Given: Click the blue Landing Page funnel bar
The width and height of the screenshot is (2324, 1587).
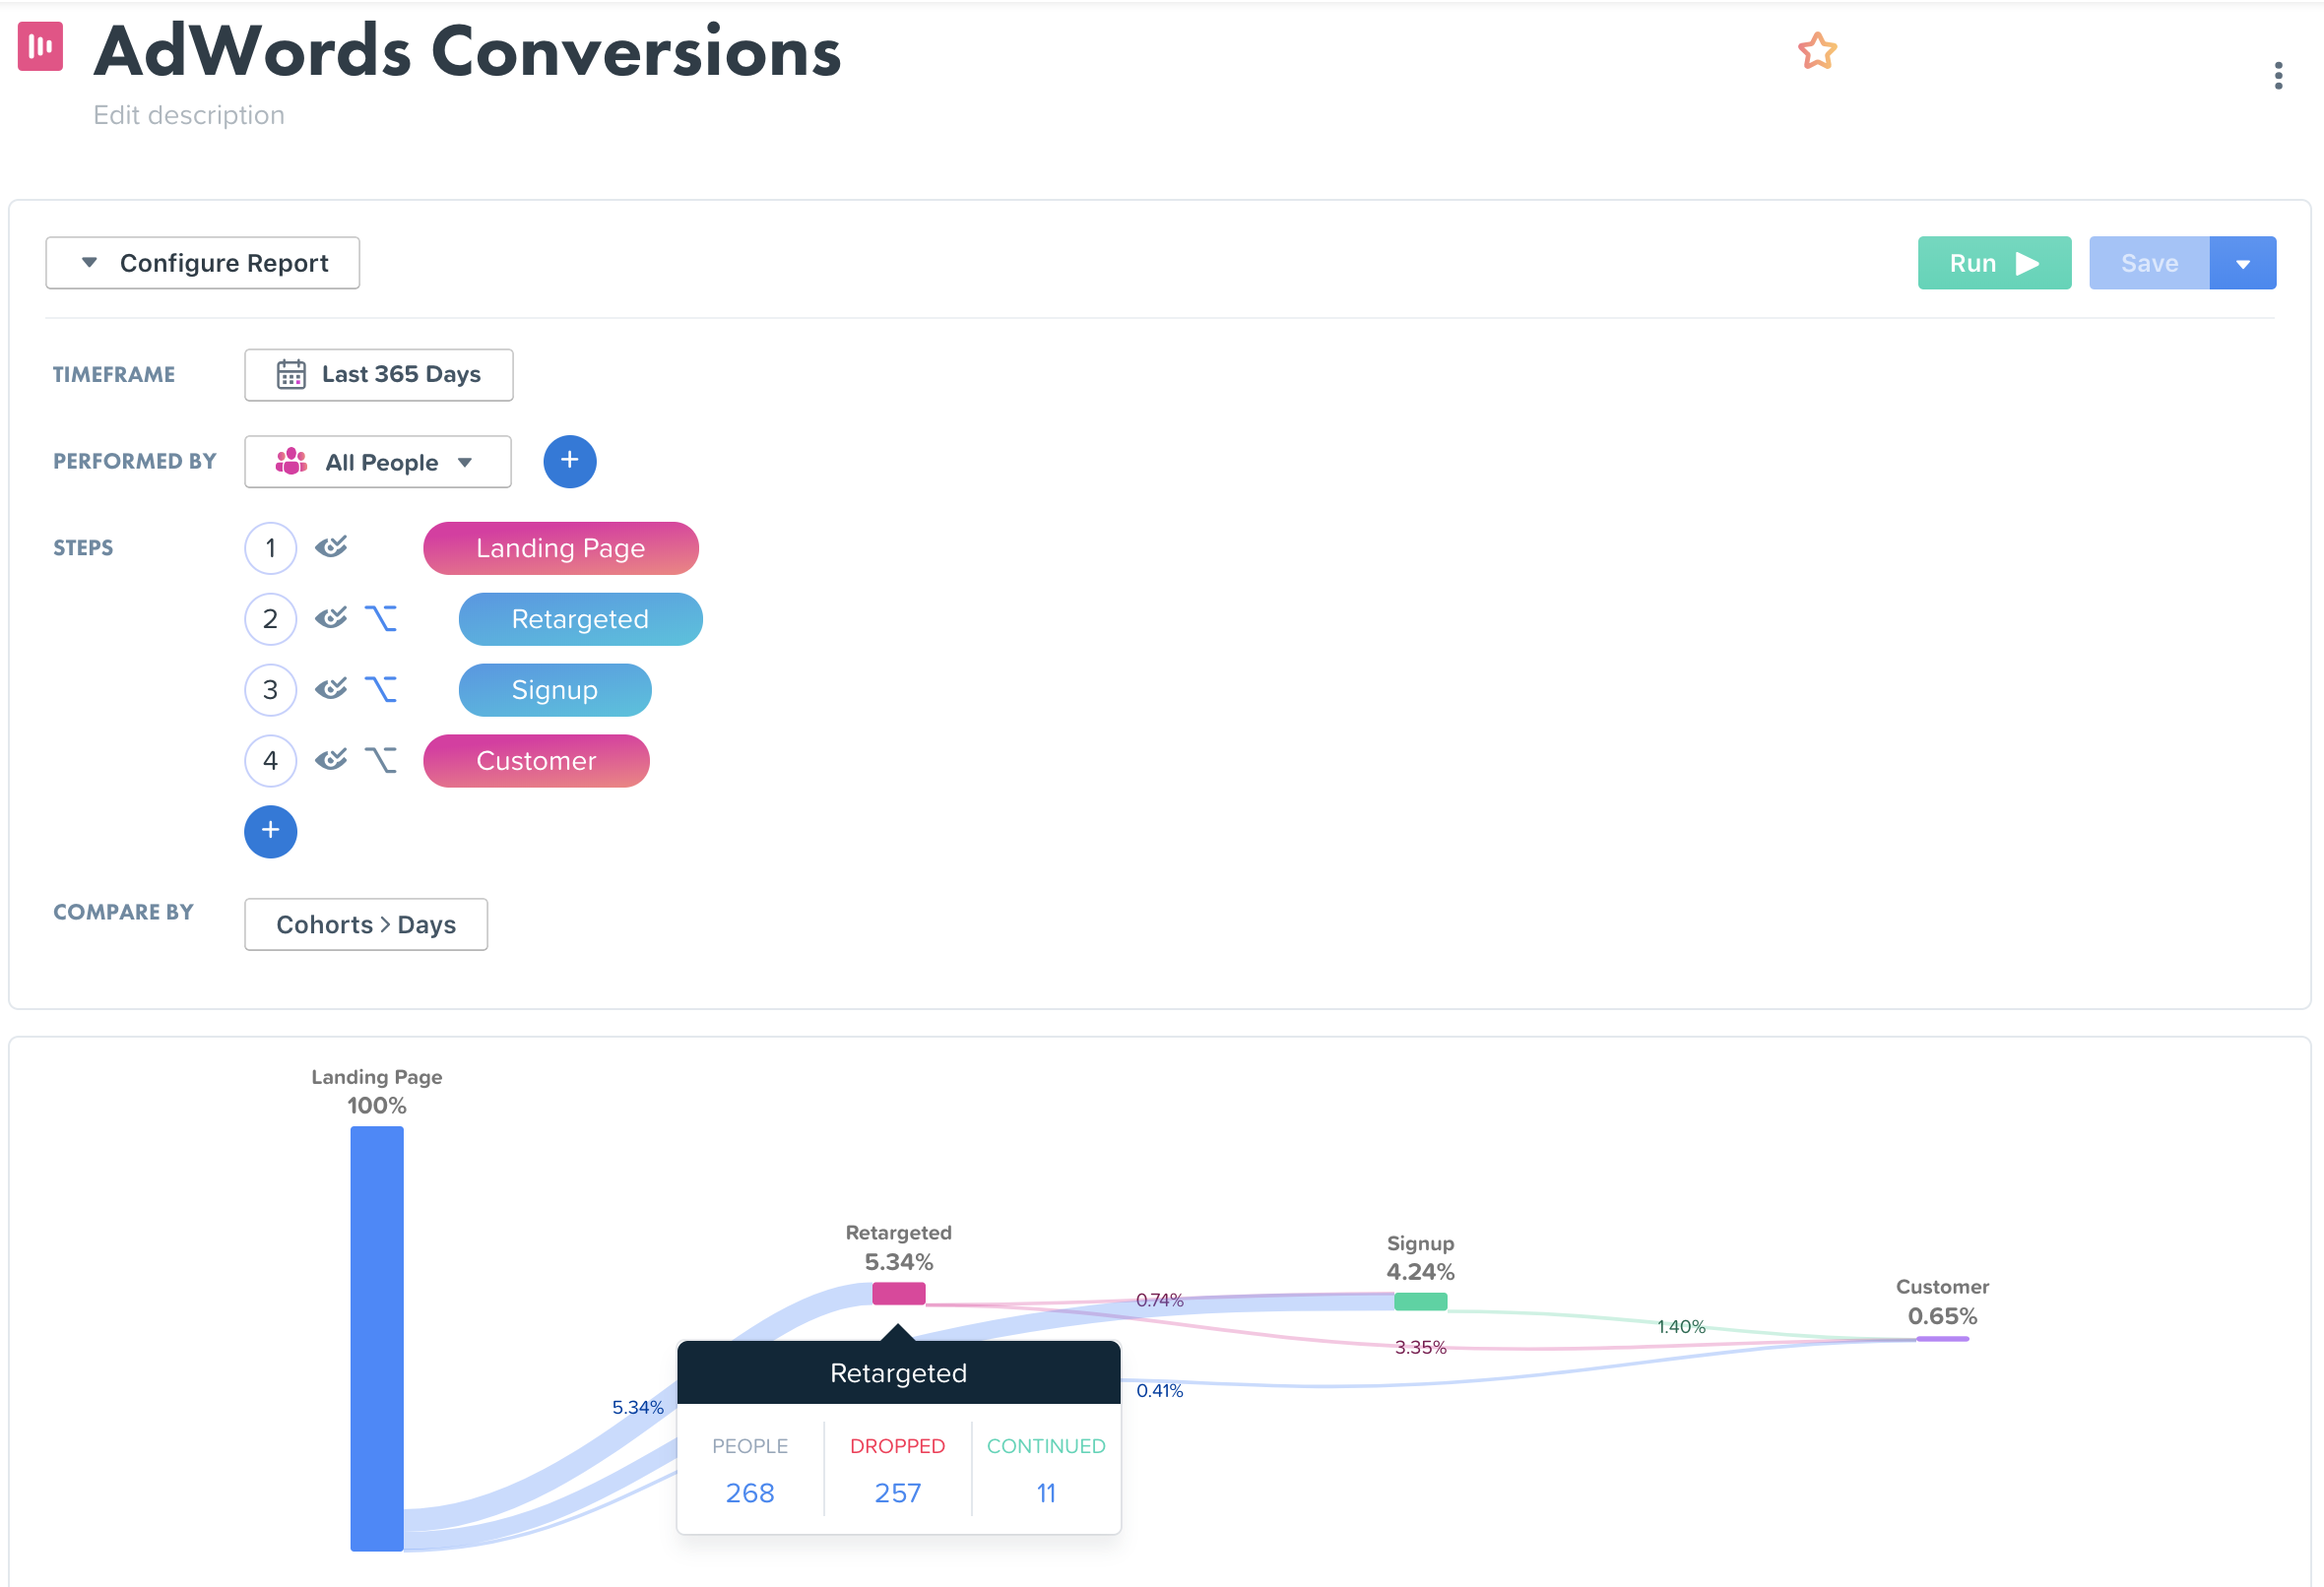Looking at the screenshot, I should point(377,1339).
